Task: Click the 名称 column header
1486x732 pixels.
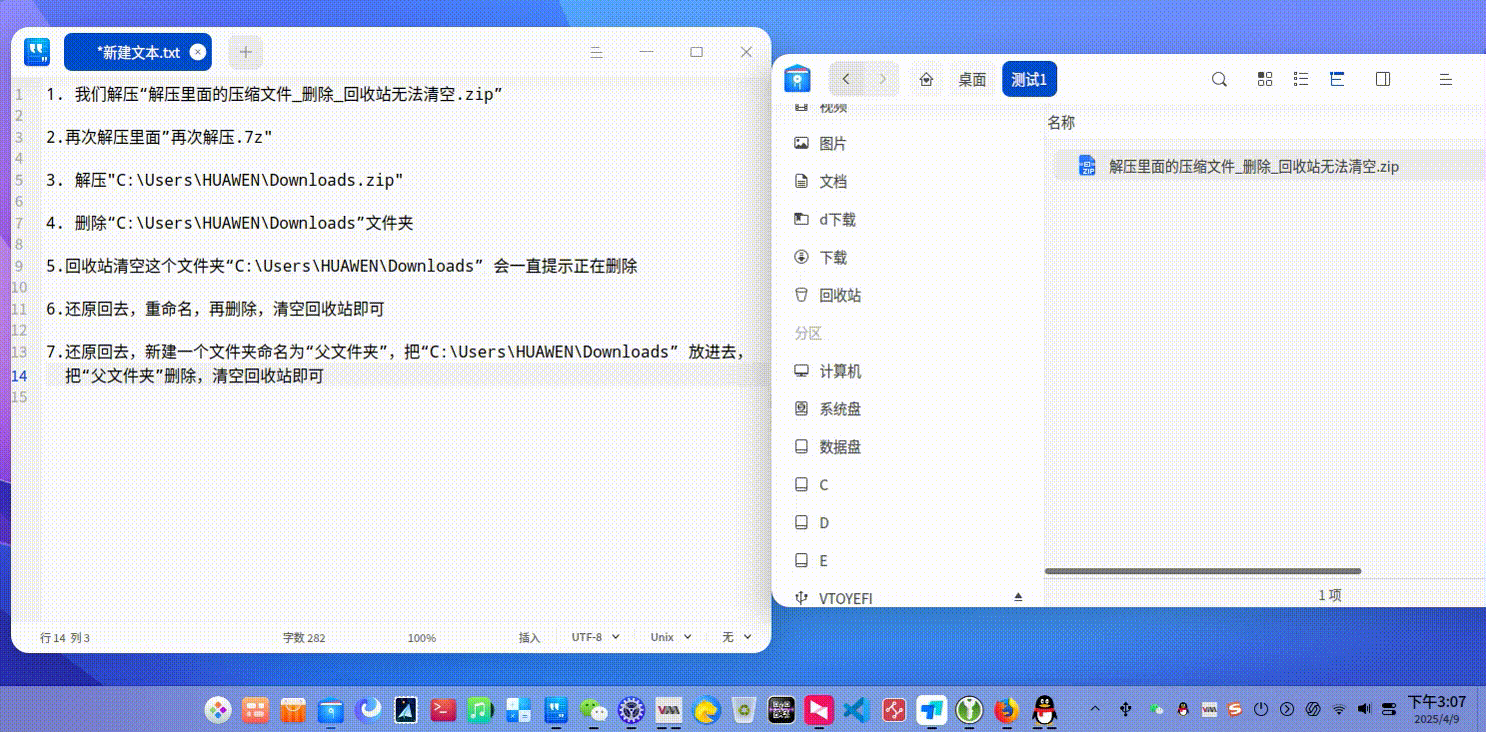Action: pos(1061,122)
